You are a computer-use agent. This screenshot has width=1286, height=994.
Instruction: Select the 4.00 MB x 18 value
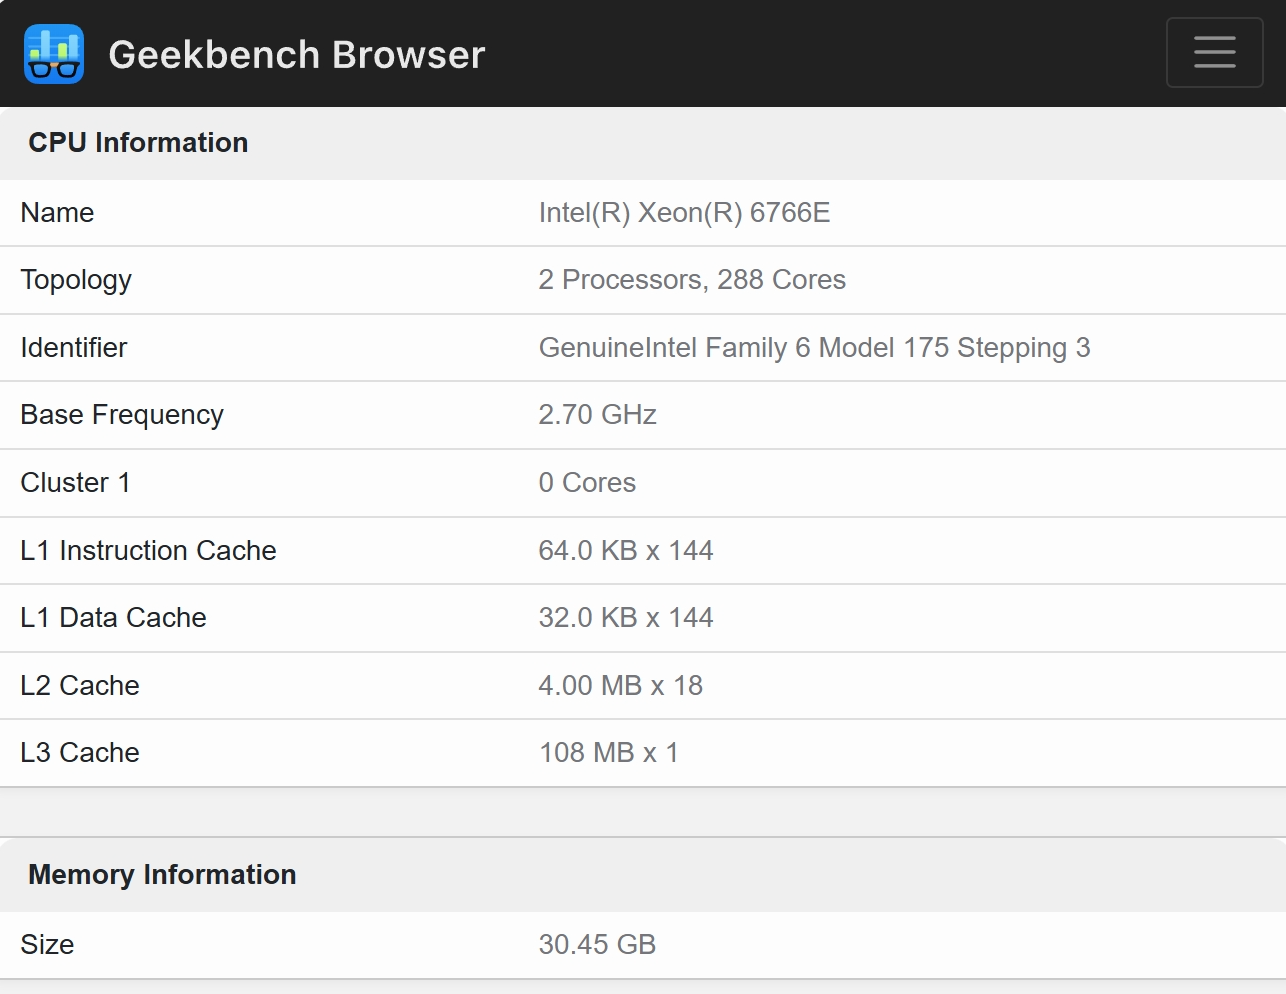point(621,686)
